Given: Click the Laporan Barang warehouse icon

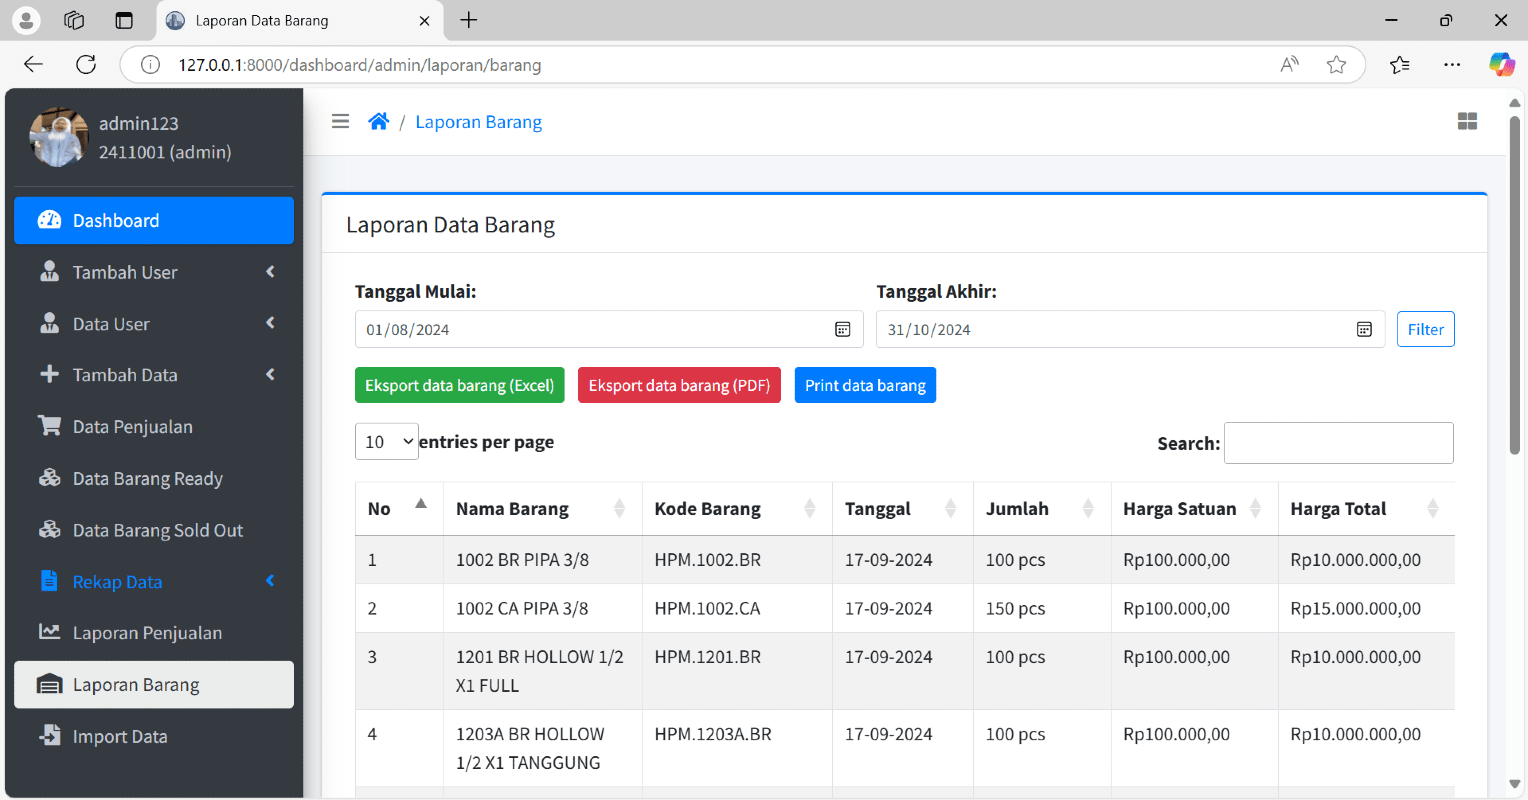Looking at the screenshot, I should pos(49,684).
